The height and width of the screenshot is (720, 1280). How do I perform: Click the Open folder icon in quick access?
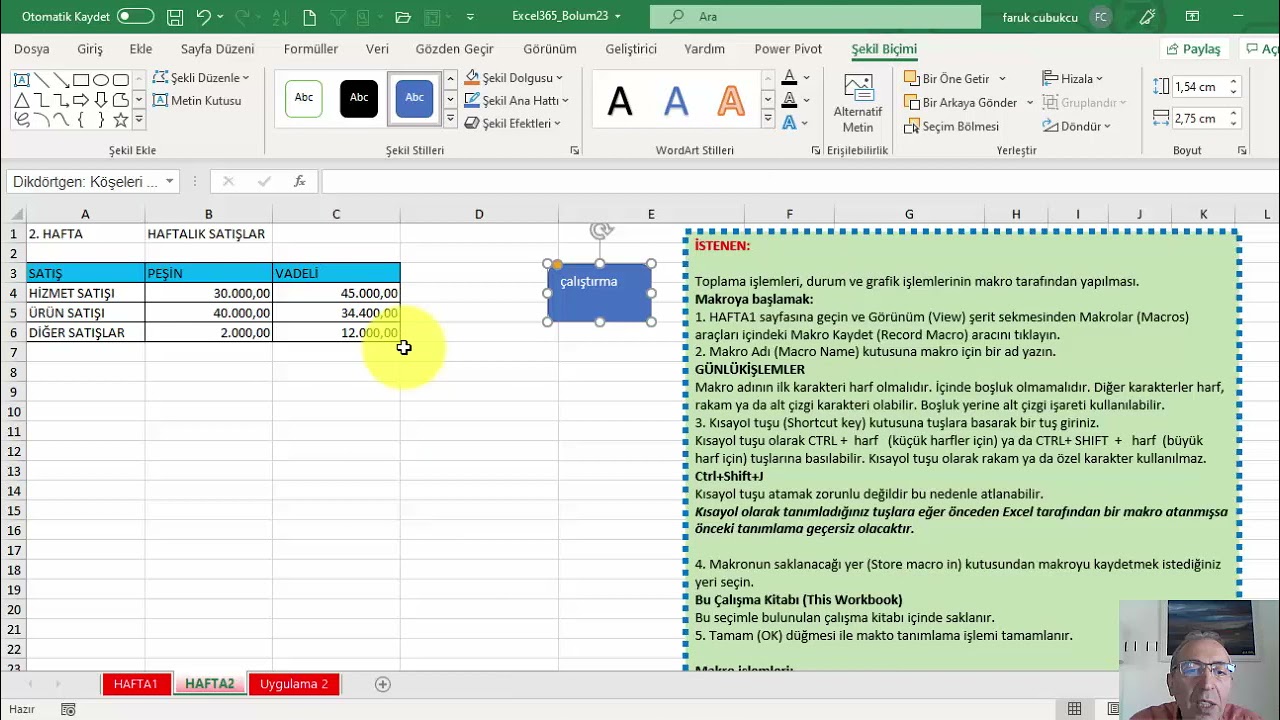pyautogui.click(x=403, y=17)
